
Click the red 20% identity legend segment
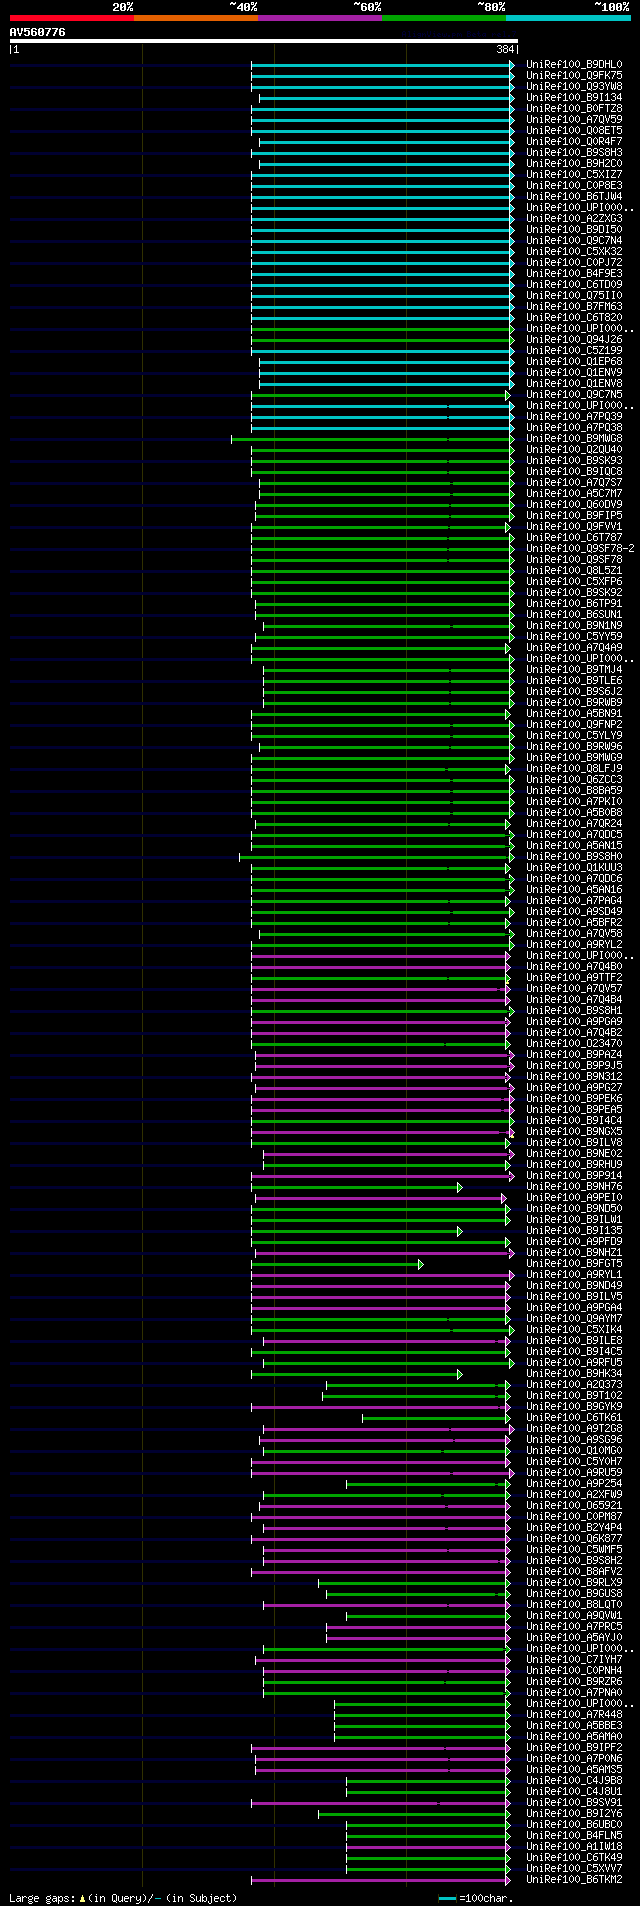pyautogui.click(x=71, y=17)
